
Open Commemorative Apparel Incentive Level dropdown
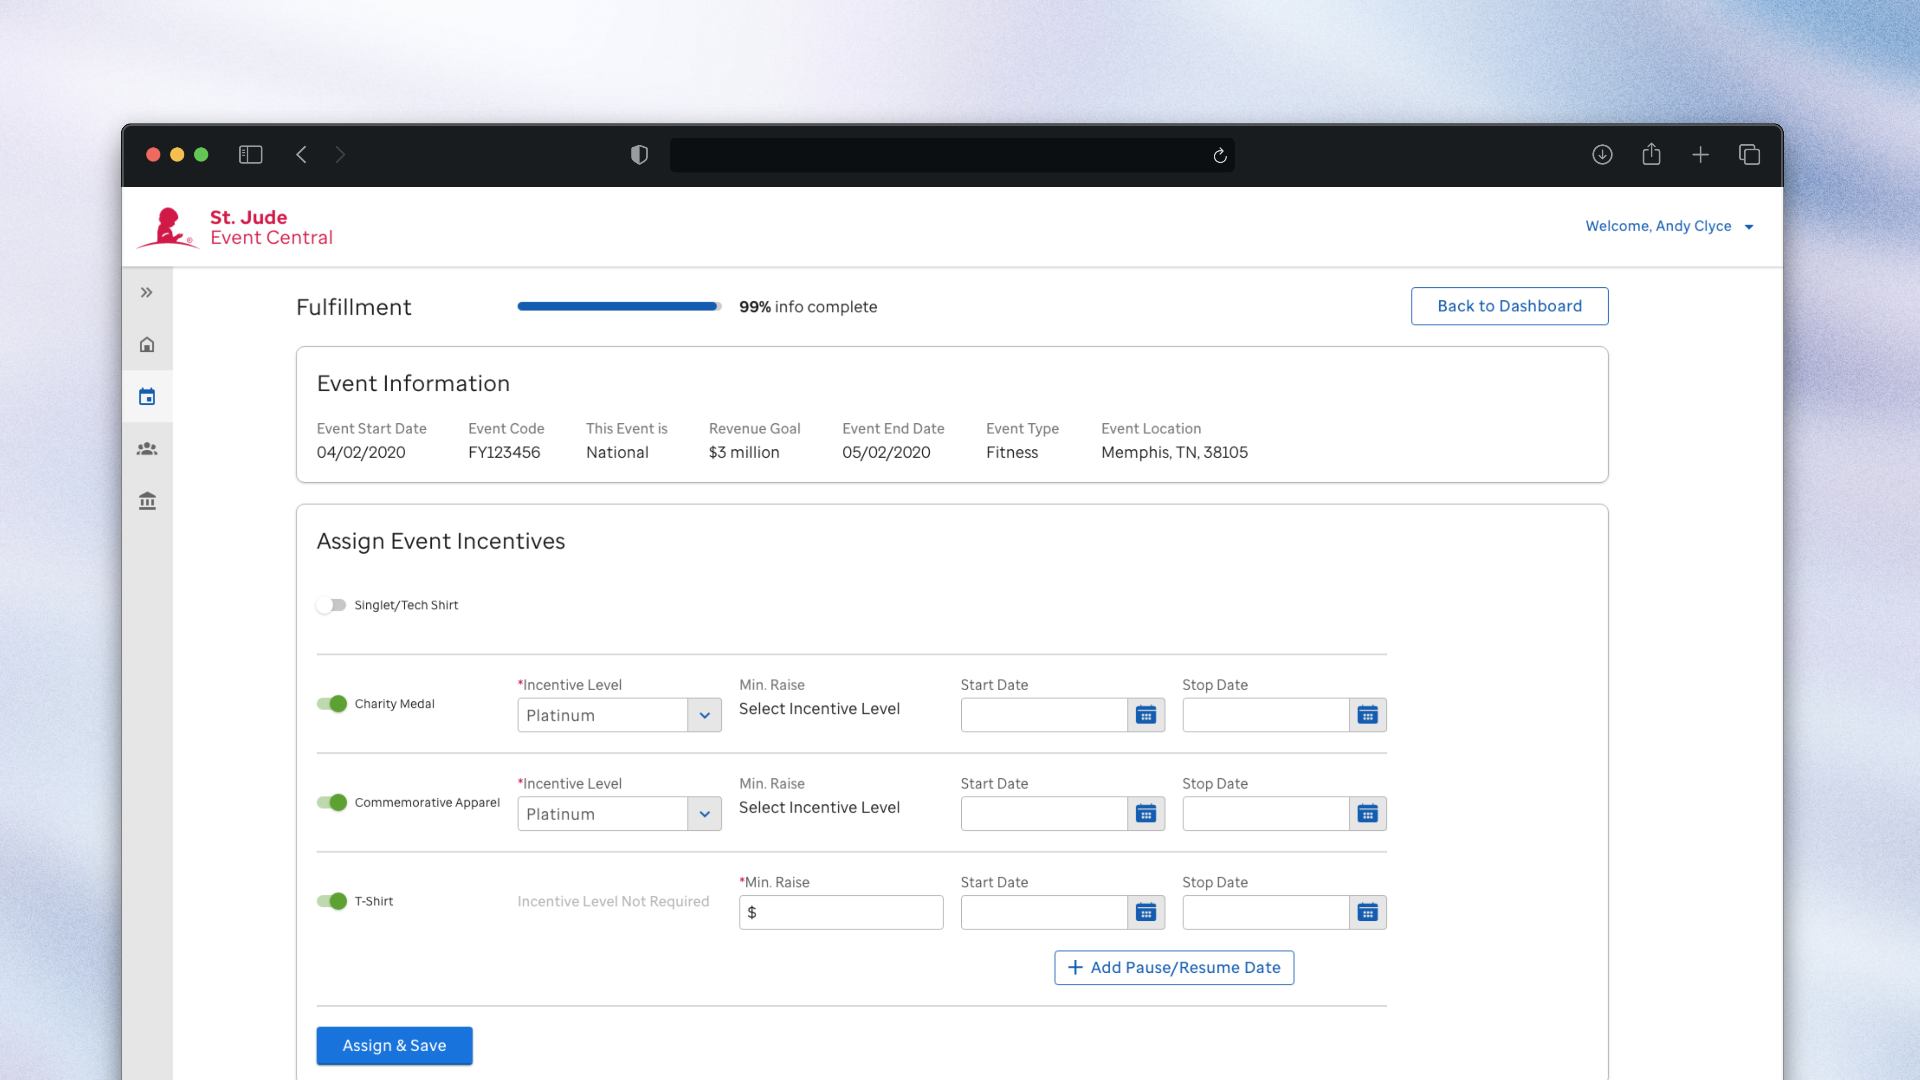tap(619, 814)
